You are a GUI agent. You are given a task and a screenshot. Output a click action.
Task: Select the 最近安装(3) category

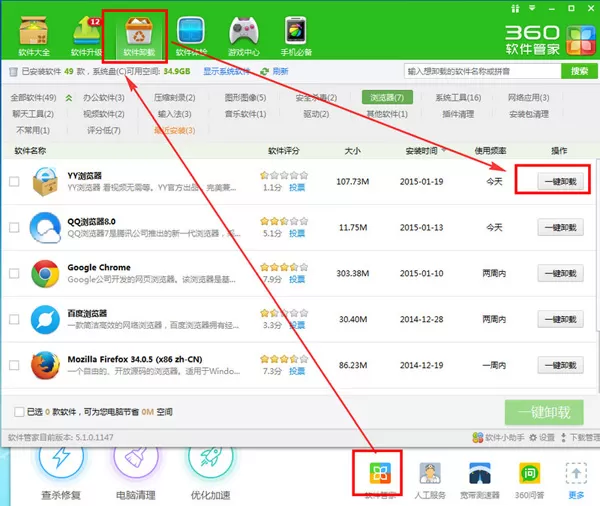click(x=174, y=130)
